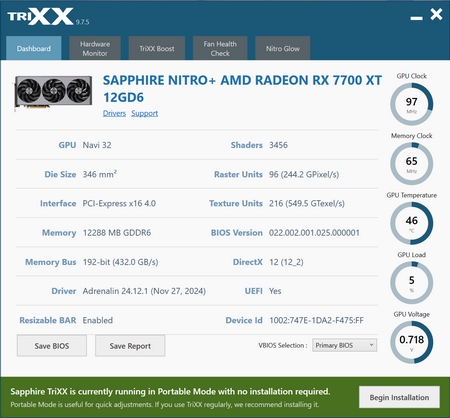
Task: Click the Save Report button
Action: click(x=130, y=346)
